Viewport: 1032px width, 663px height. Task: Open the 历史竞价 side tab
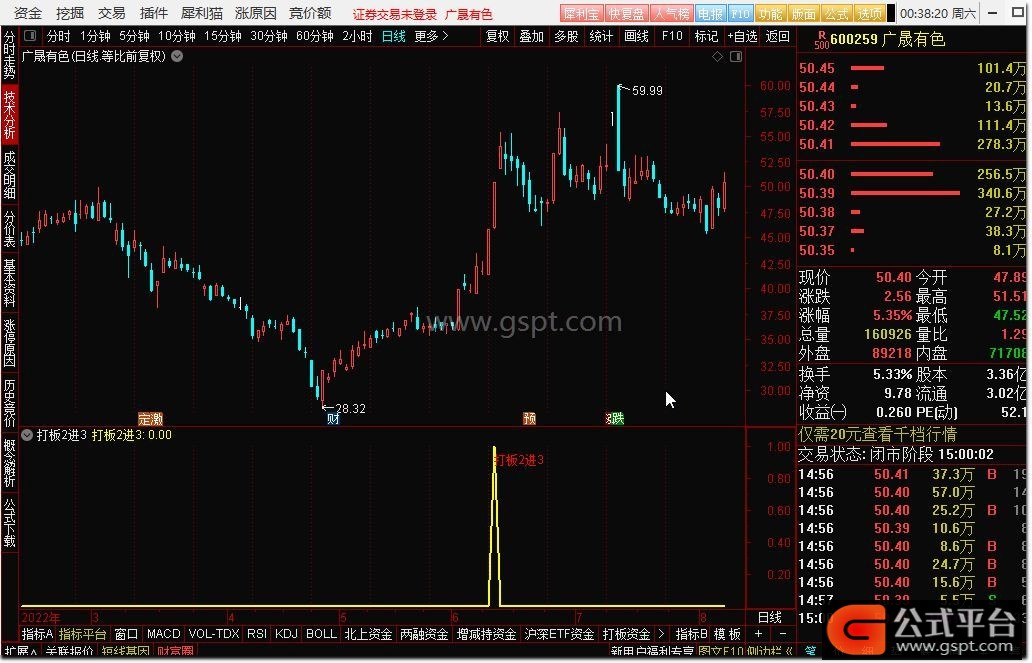(9, 403)
